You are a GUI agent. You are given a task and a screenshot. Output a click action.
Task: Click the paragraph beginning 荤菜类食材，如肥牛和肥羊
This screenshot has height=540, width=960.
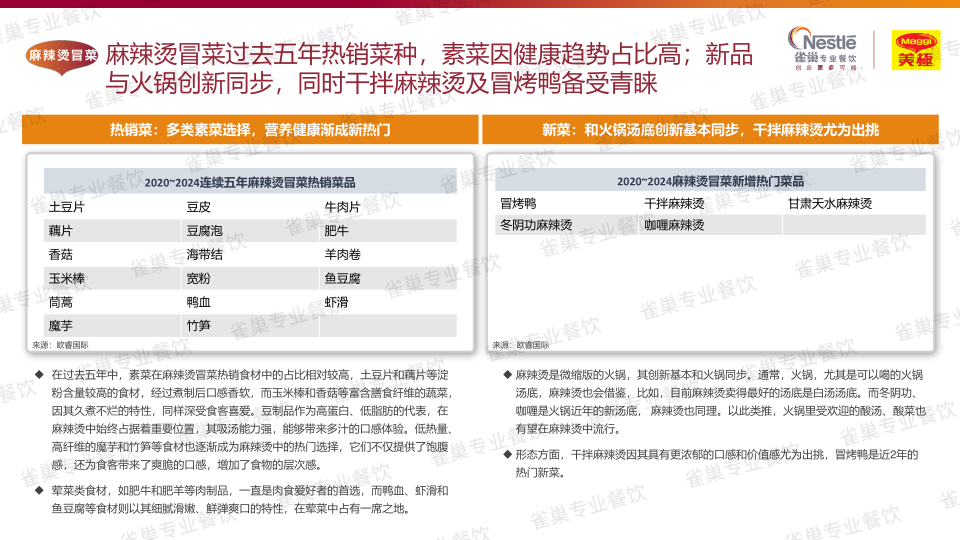click(250, 500)
